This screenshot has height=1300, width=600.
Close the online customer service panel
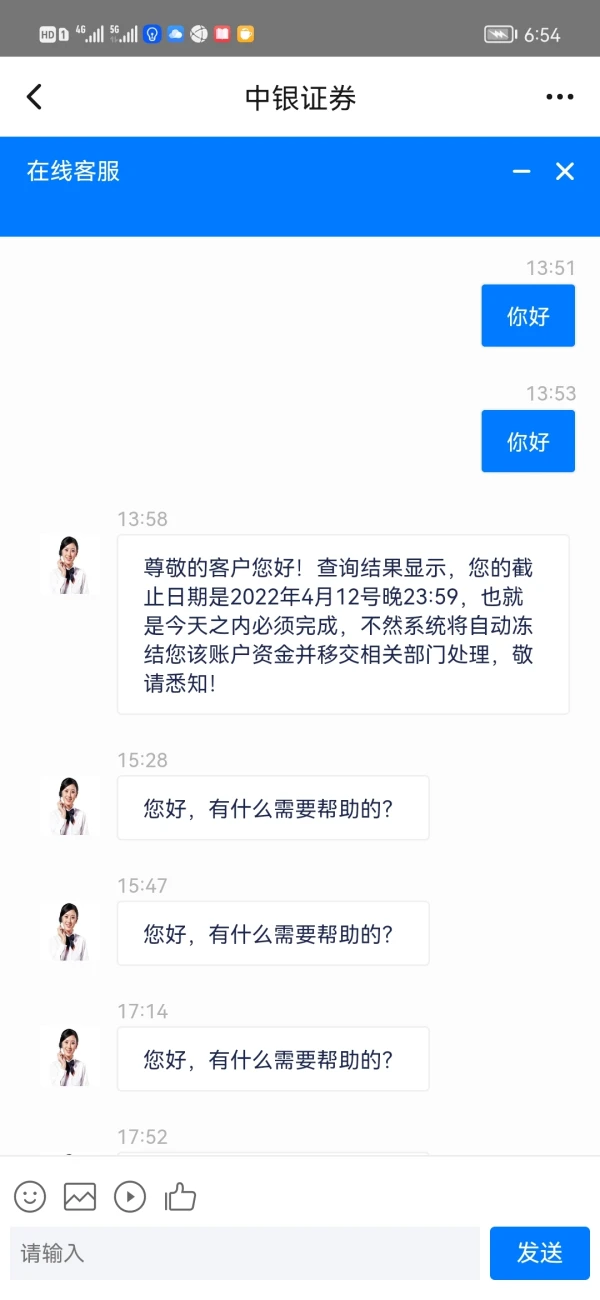pyautogui.click(x=565, y=171)
